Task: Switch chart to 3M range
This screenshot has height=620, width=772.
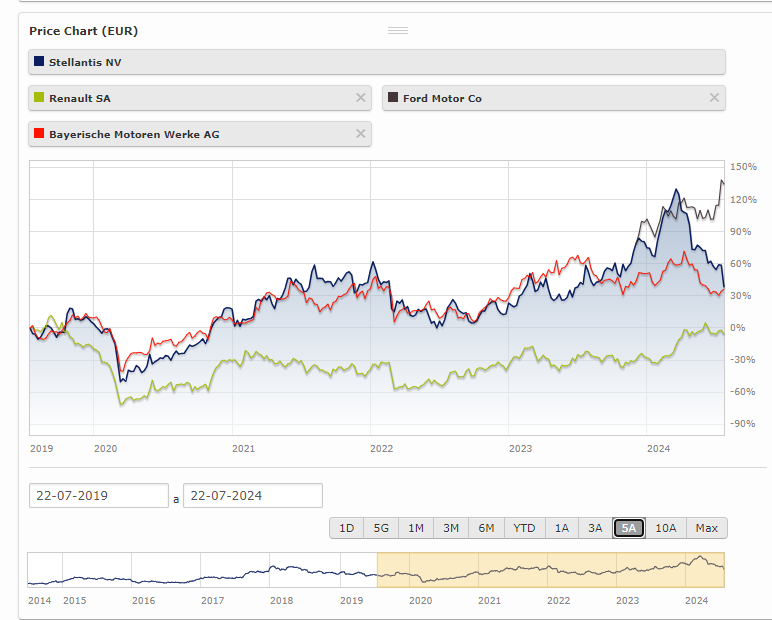Action: tap(451, 528)
